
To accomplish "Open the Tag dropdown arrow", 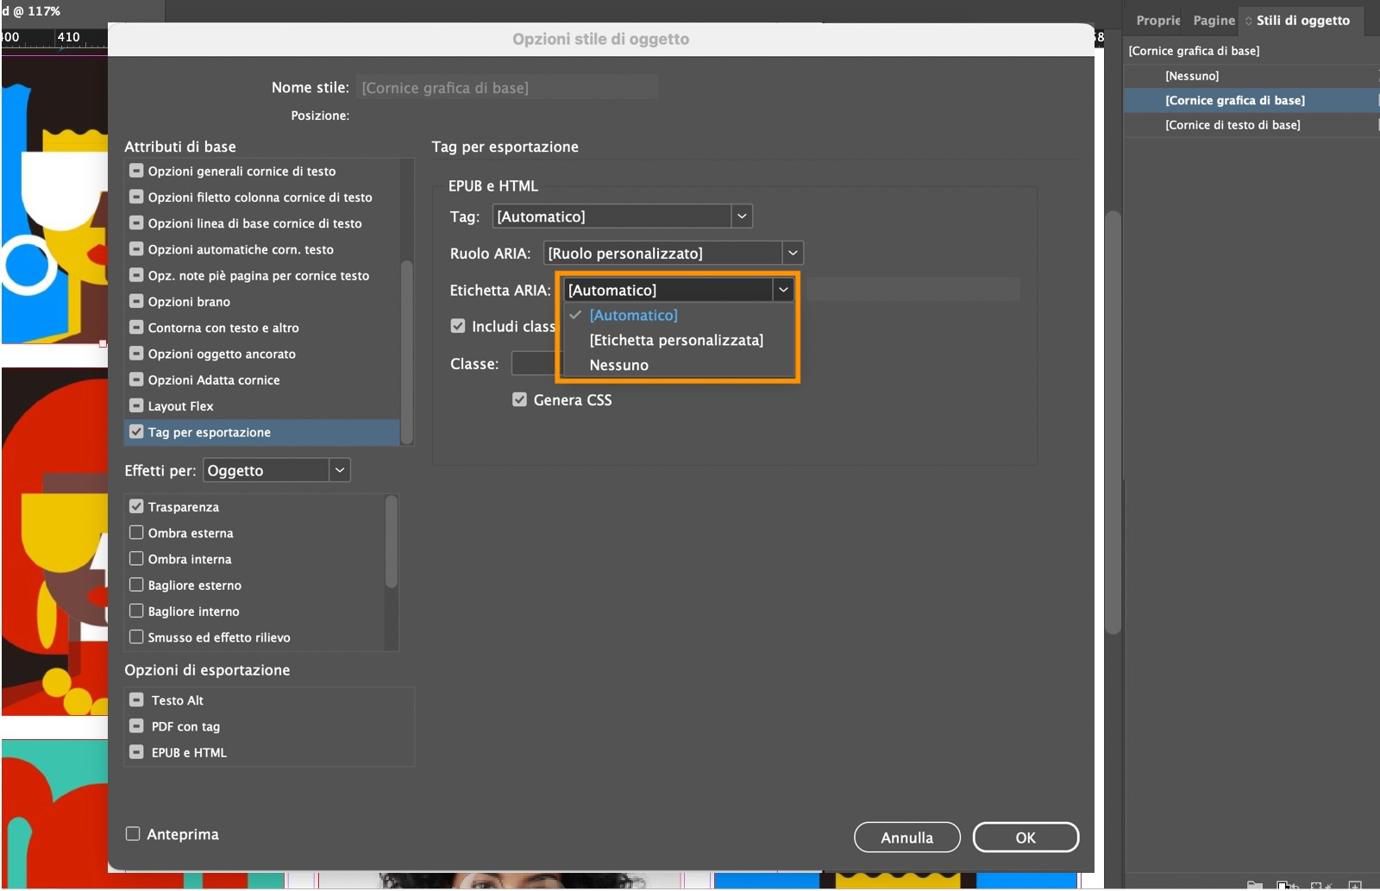I will coord(741,216).
